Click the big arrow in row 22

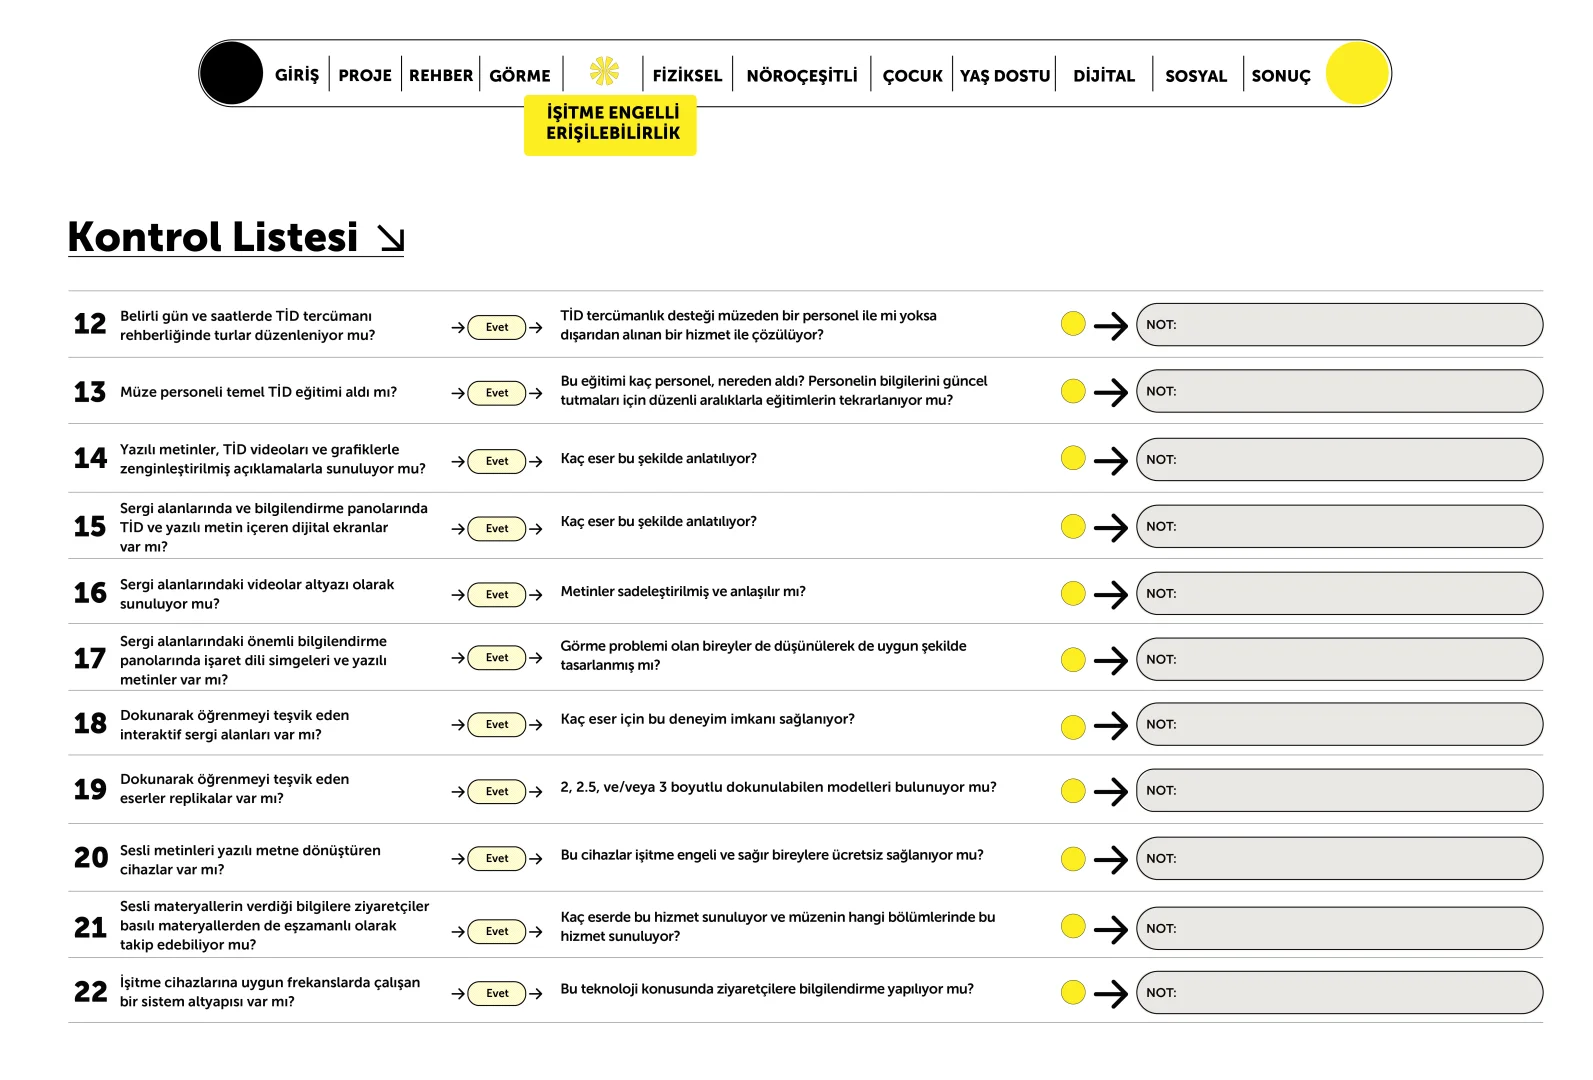click(1110, 993)
